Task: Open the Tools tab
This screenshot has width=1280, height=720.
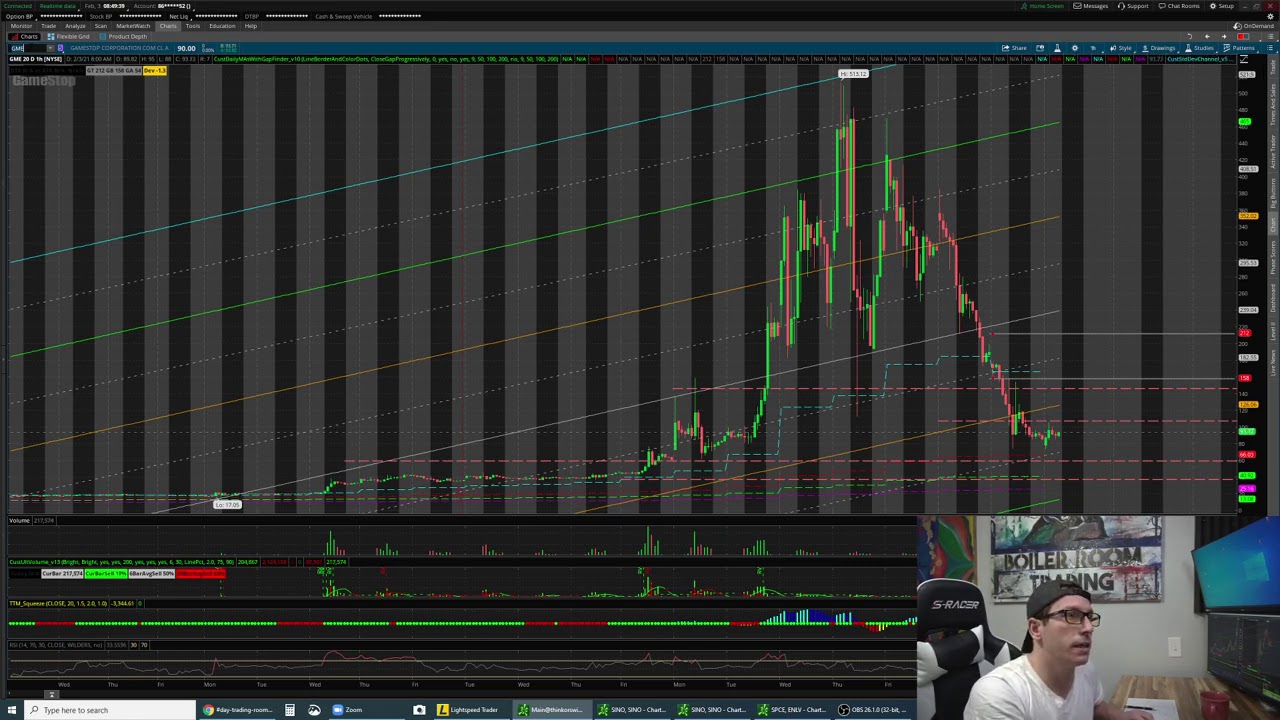Action: [x=193, y=26]
